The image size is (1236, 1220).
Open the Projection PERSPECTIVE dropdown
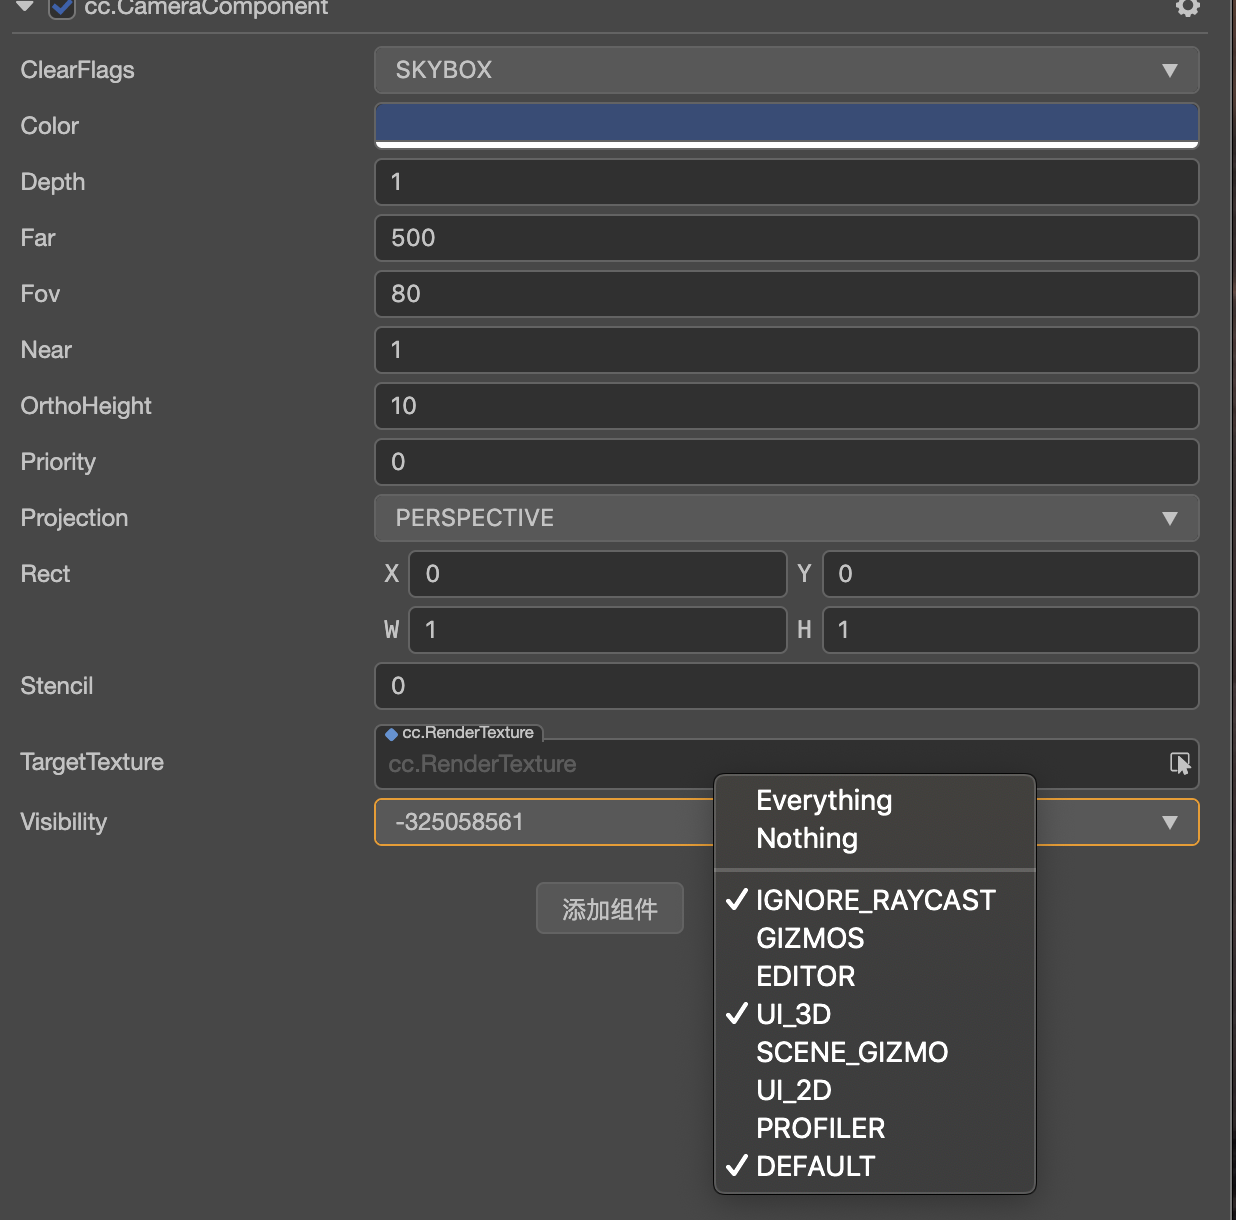pyautogui.click(x=786, y=518)
